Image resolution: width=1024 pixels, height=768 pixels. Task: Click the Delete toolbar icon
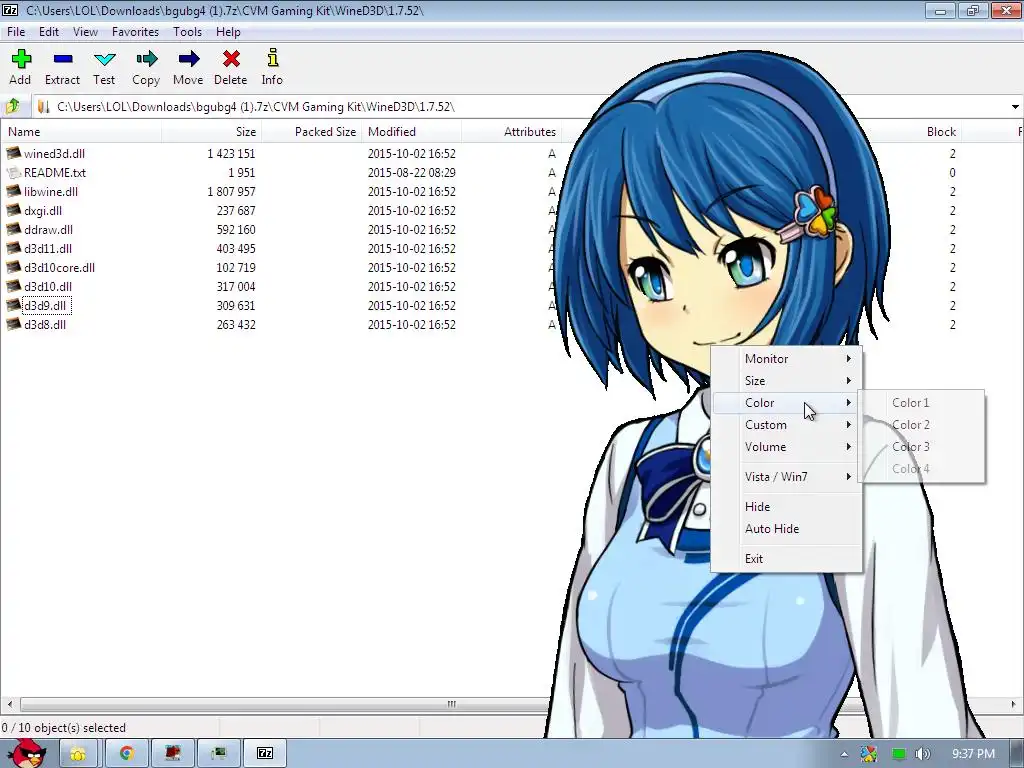pos(231,59)
